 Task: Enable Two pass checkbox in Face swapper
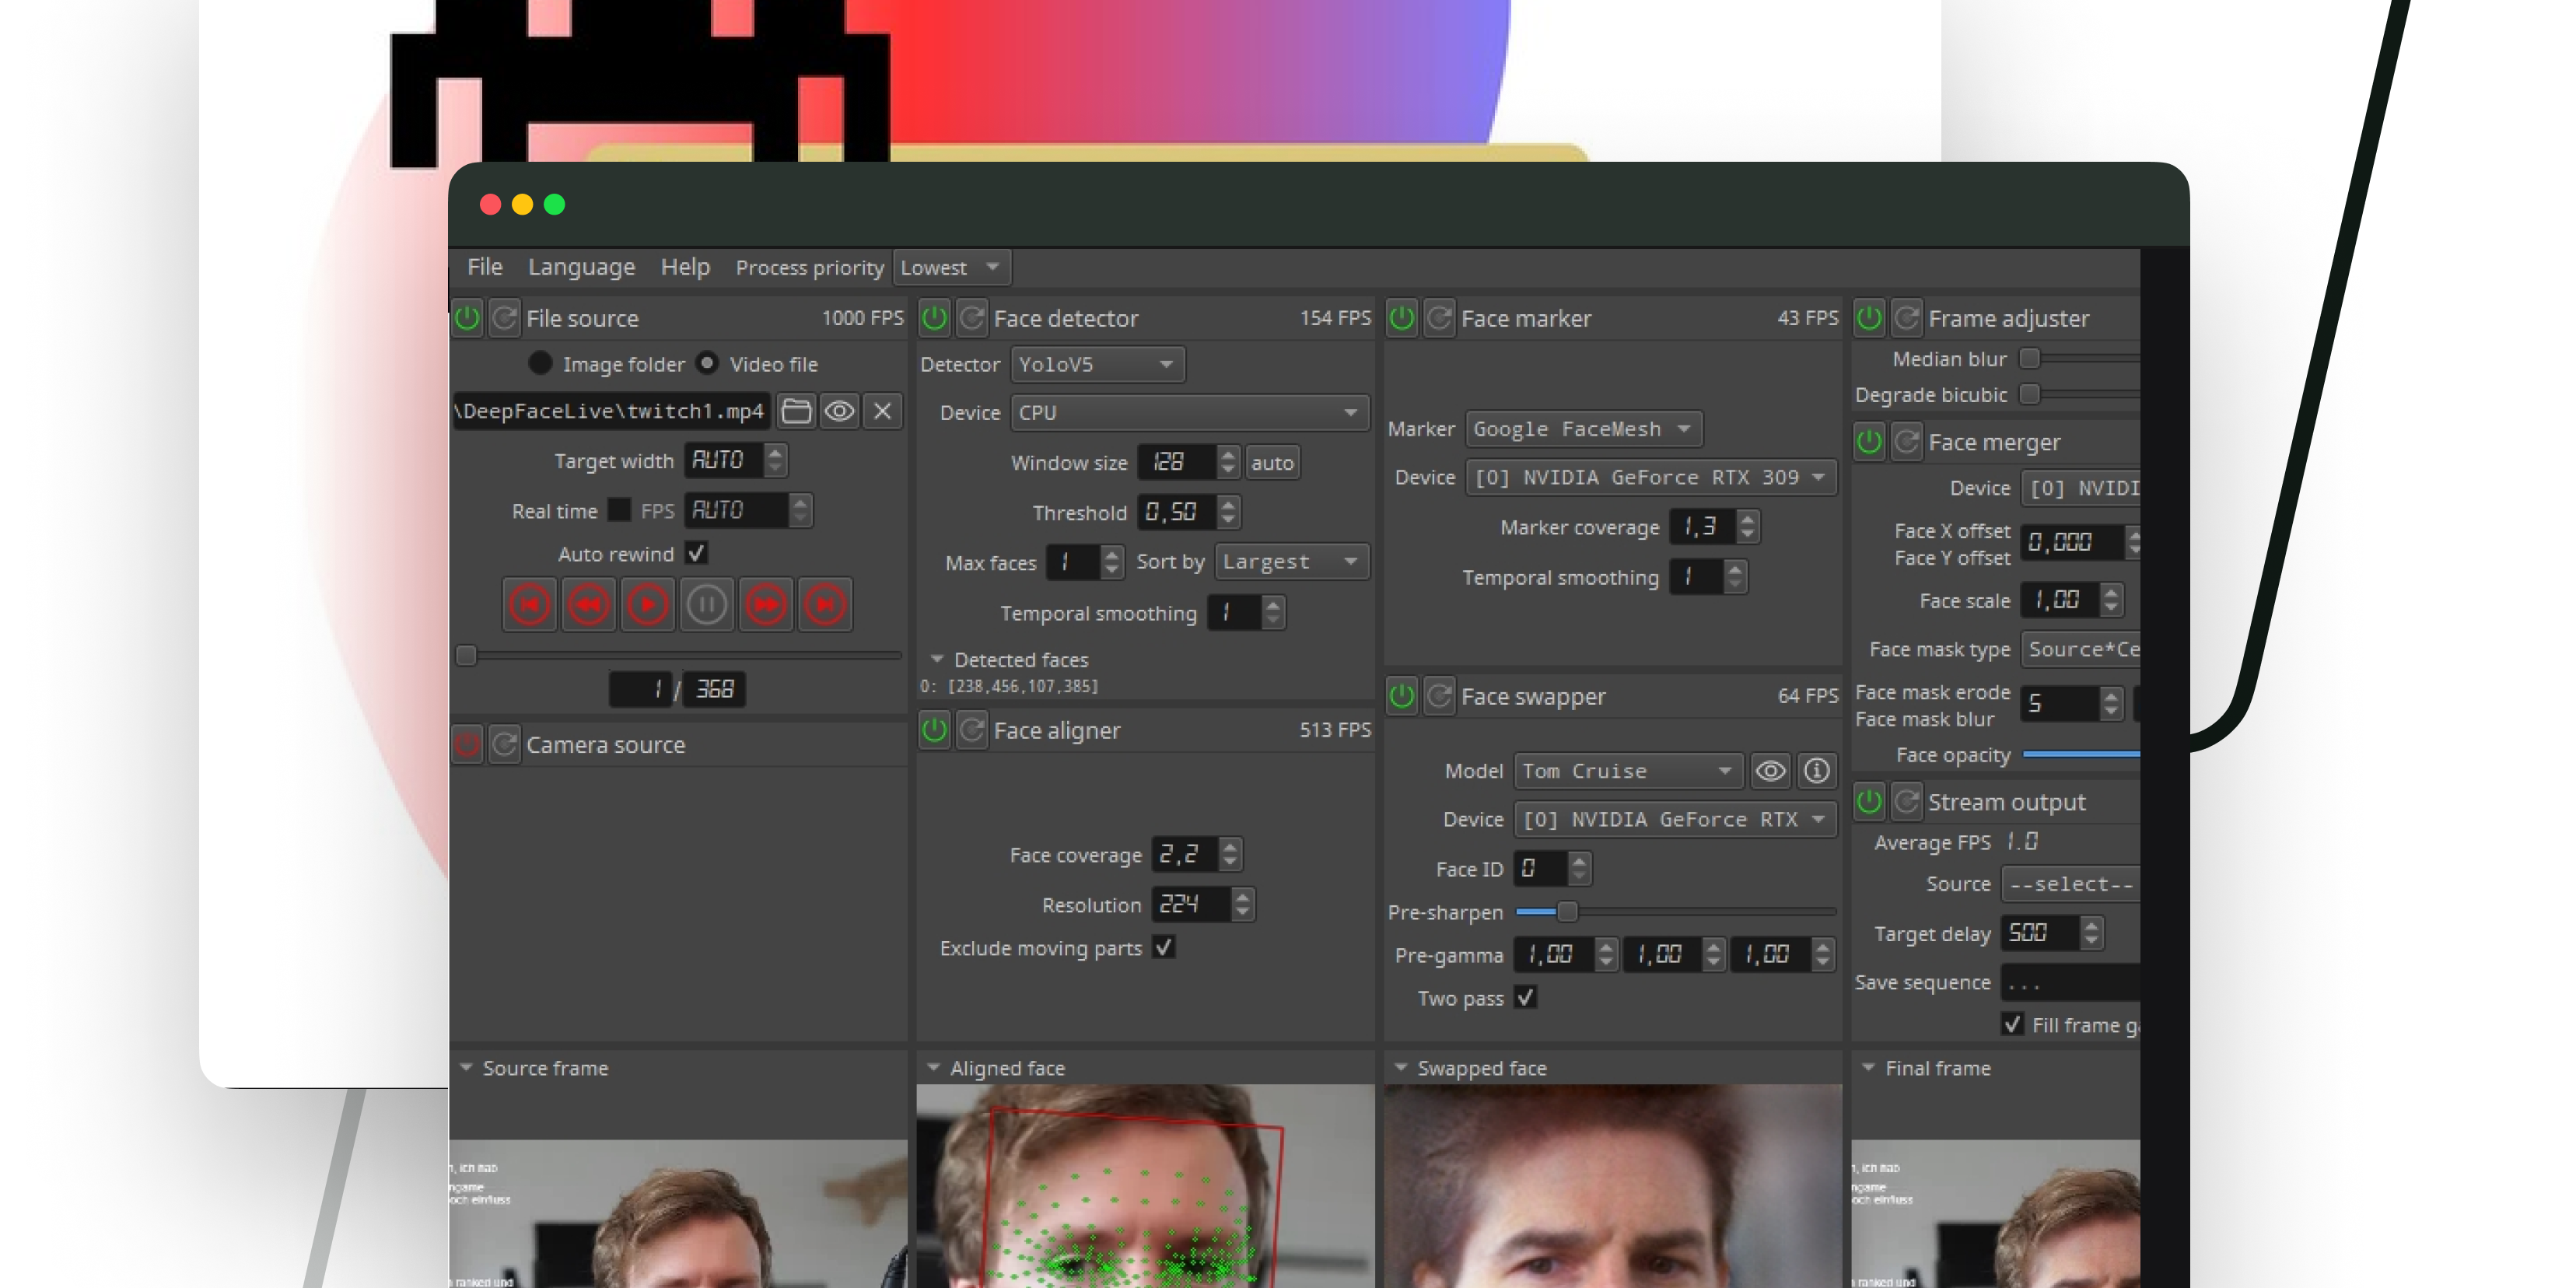point(1523,997)
